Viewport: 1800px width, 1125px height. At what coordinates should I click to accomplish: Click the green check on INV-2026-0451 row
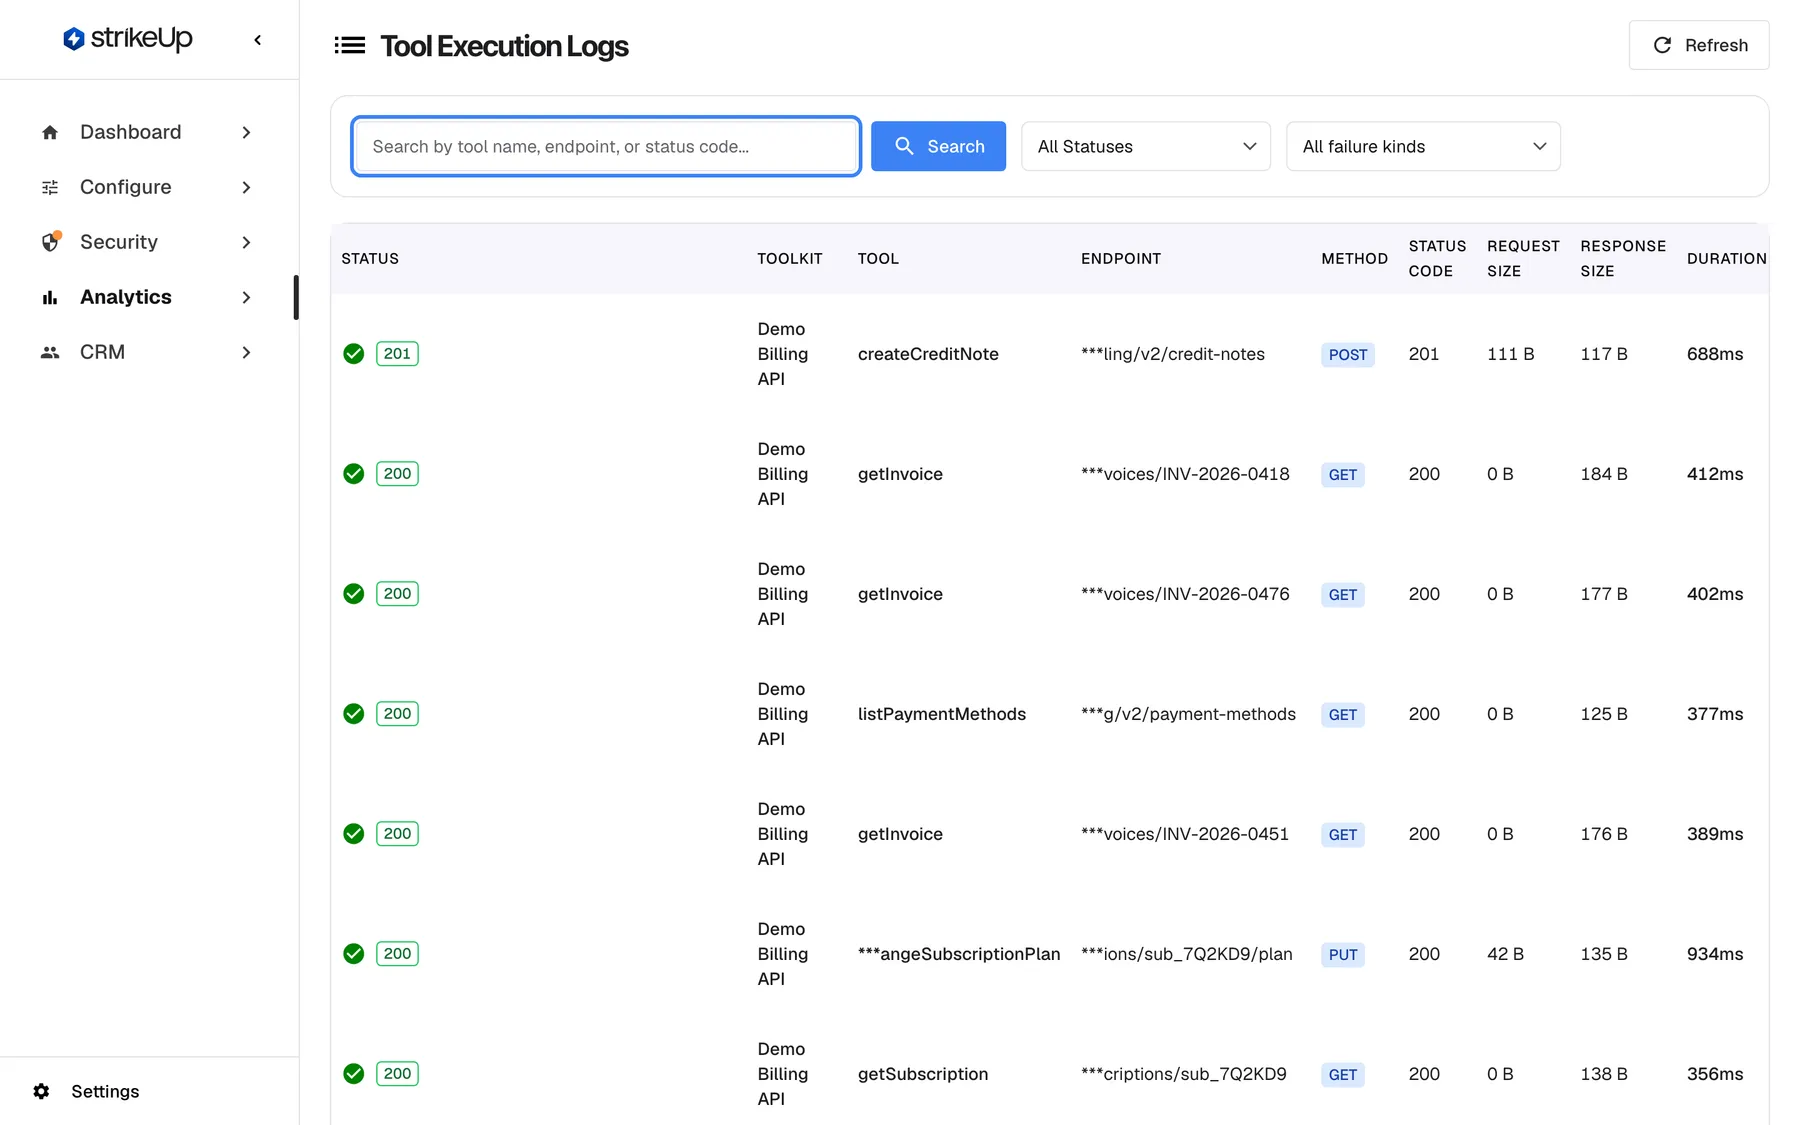[353, 834]
